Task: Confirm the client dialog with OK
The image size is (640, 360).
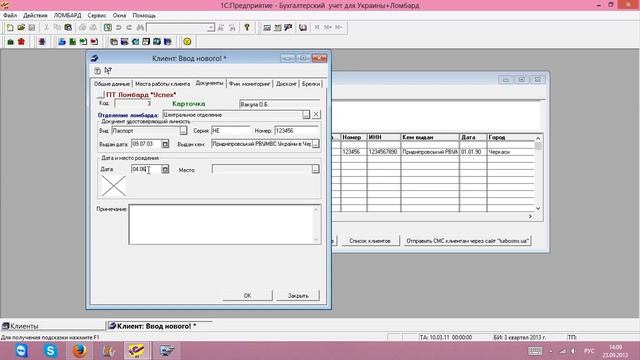Action: (247, 296)
